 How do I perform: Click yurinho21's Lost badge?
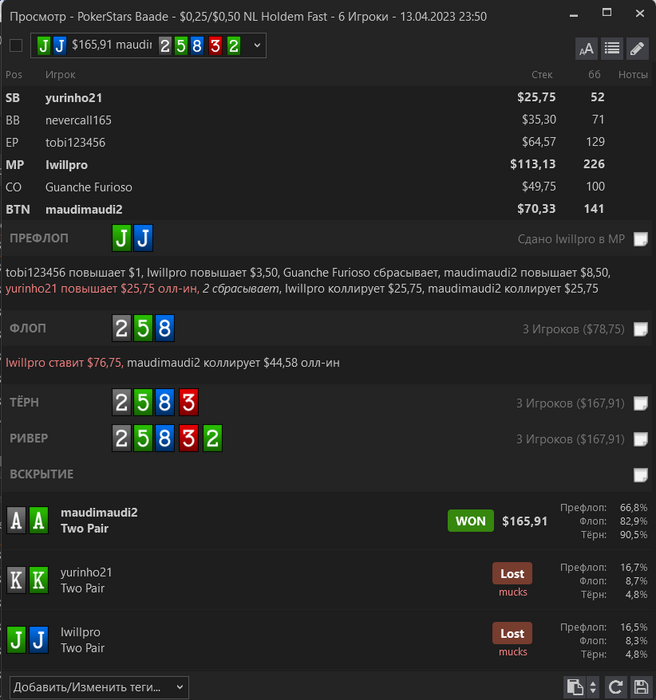coord(512,574)
